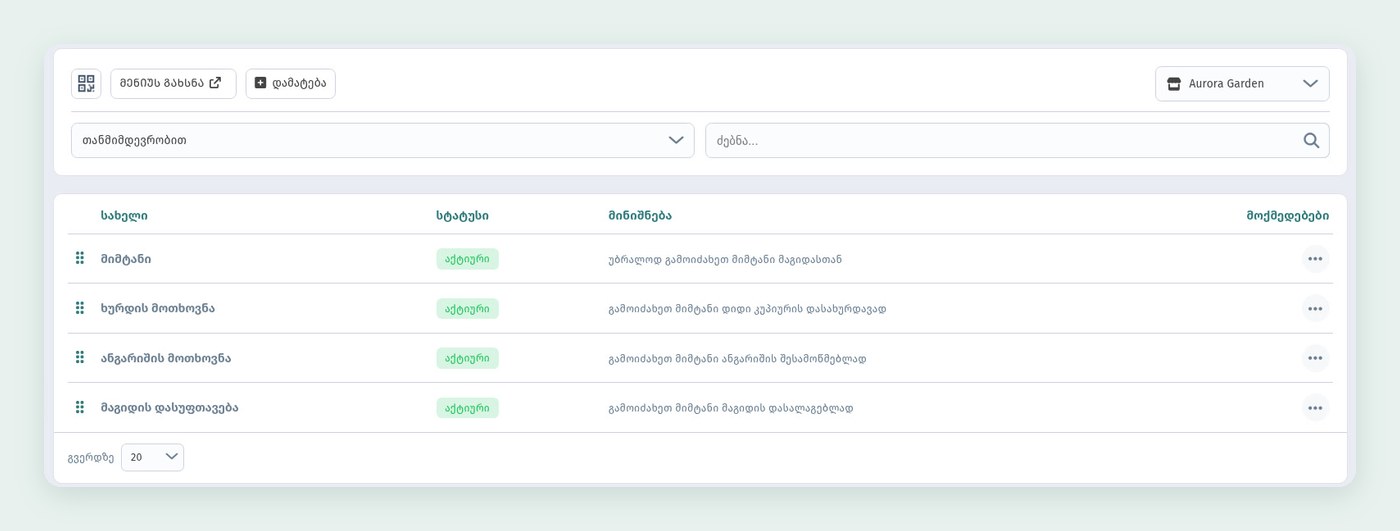Select the ხურდის მოთხოვნა row name
The height and width of the screenshot is (531, 1400).
(x=158, y=308)
